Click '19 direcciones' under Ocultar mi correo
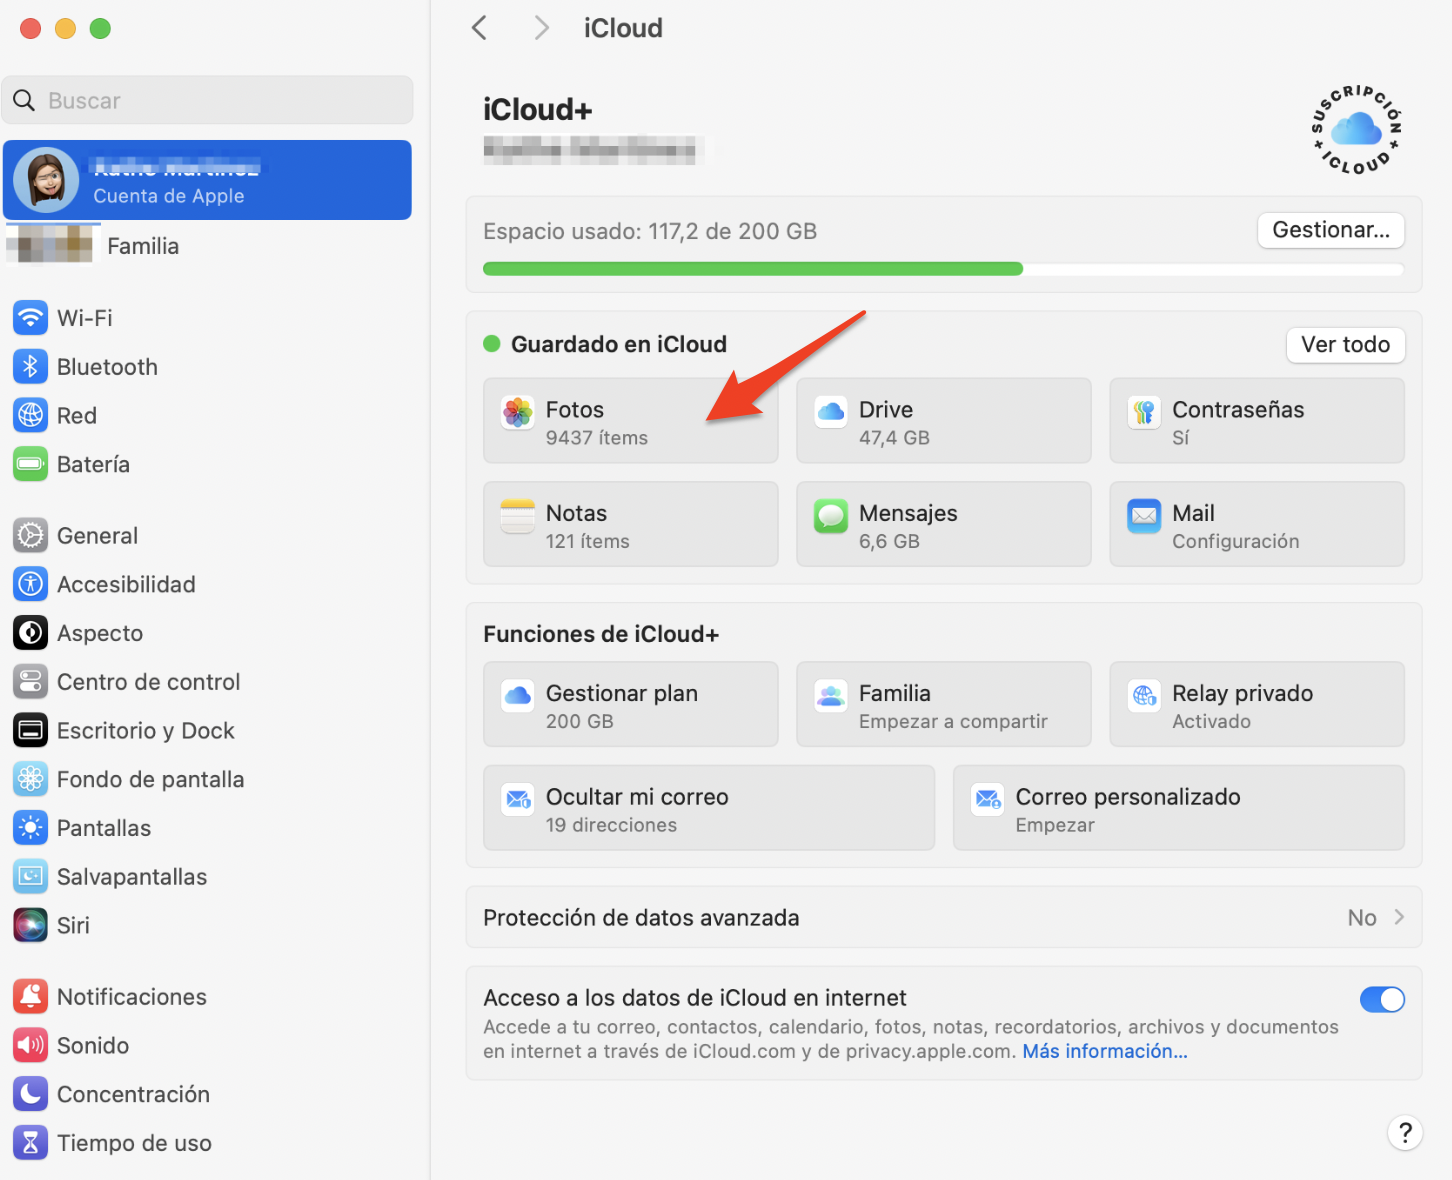Screen dimensions: 1452x1180 pos(611,825)
